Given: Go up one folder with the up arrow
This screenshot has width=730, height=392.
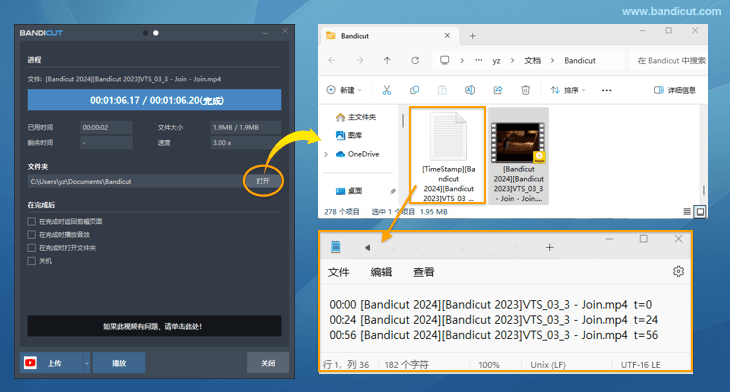Looking at the screenshot, I should (x=387, y=61).
